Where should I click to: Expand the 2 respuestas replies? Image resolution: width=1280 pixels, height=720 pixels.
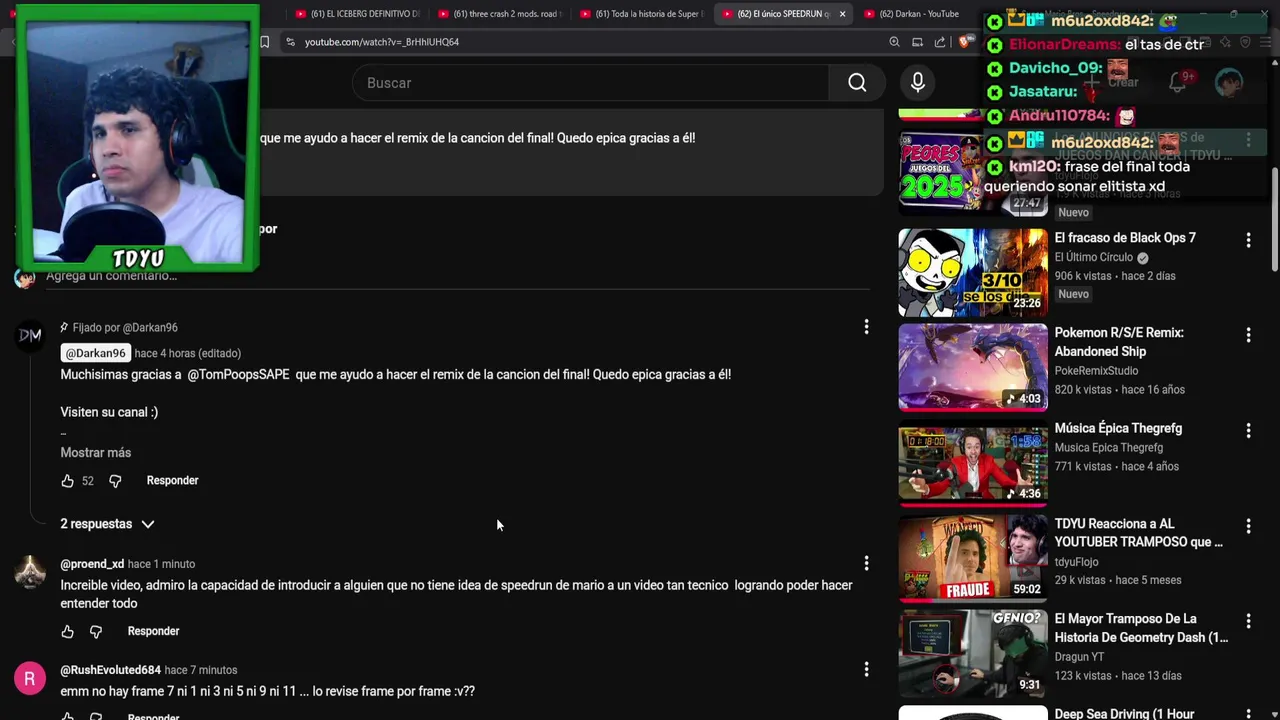click(x=107, y=524)
